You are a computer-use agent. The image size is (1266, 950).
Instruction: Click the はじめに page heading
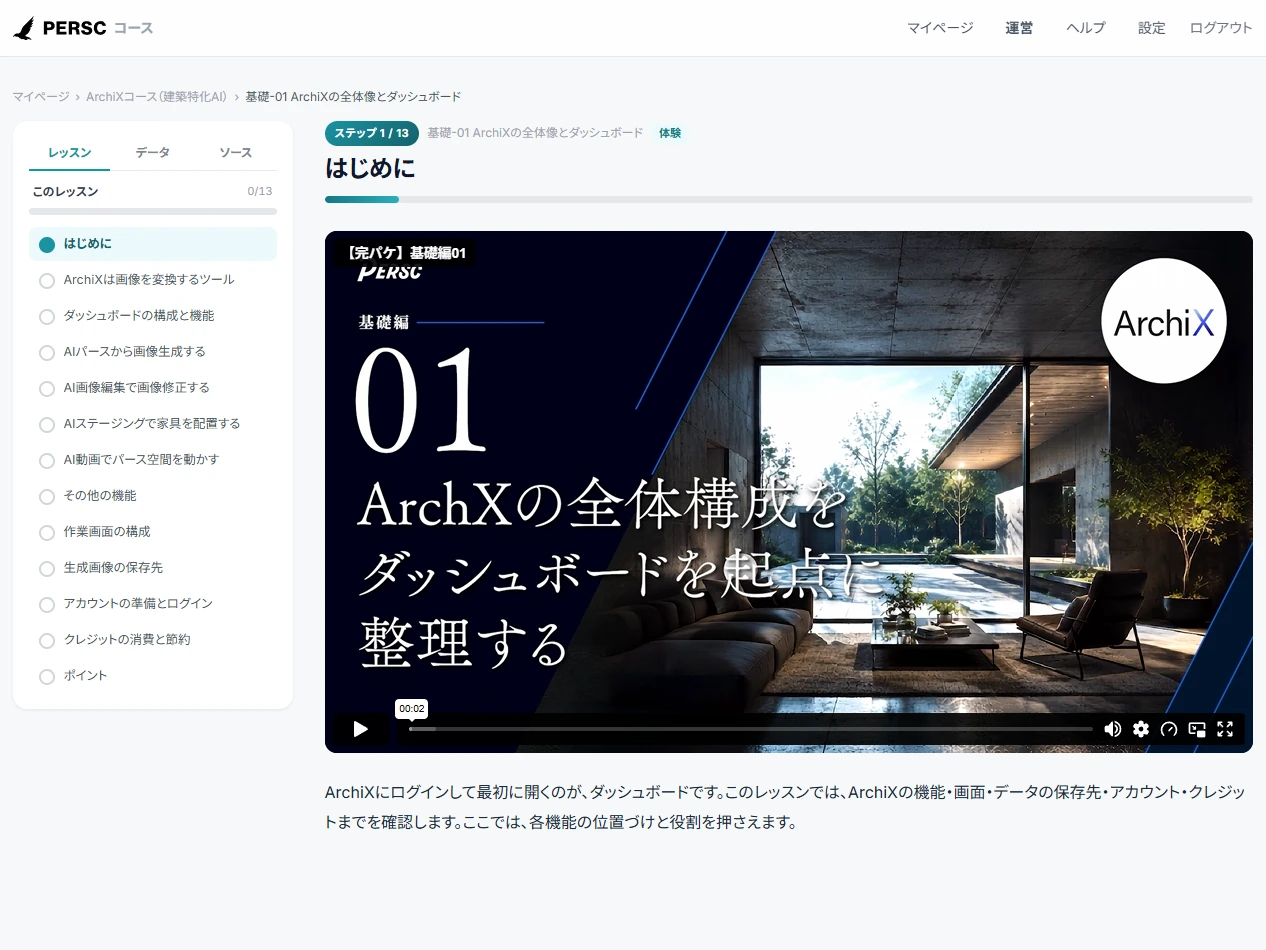pos(370,168)
